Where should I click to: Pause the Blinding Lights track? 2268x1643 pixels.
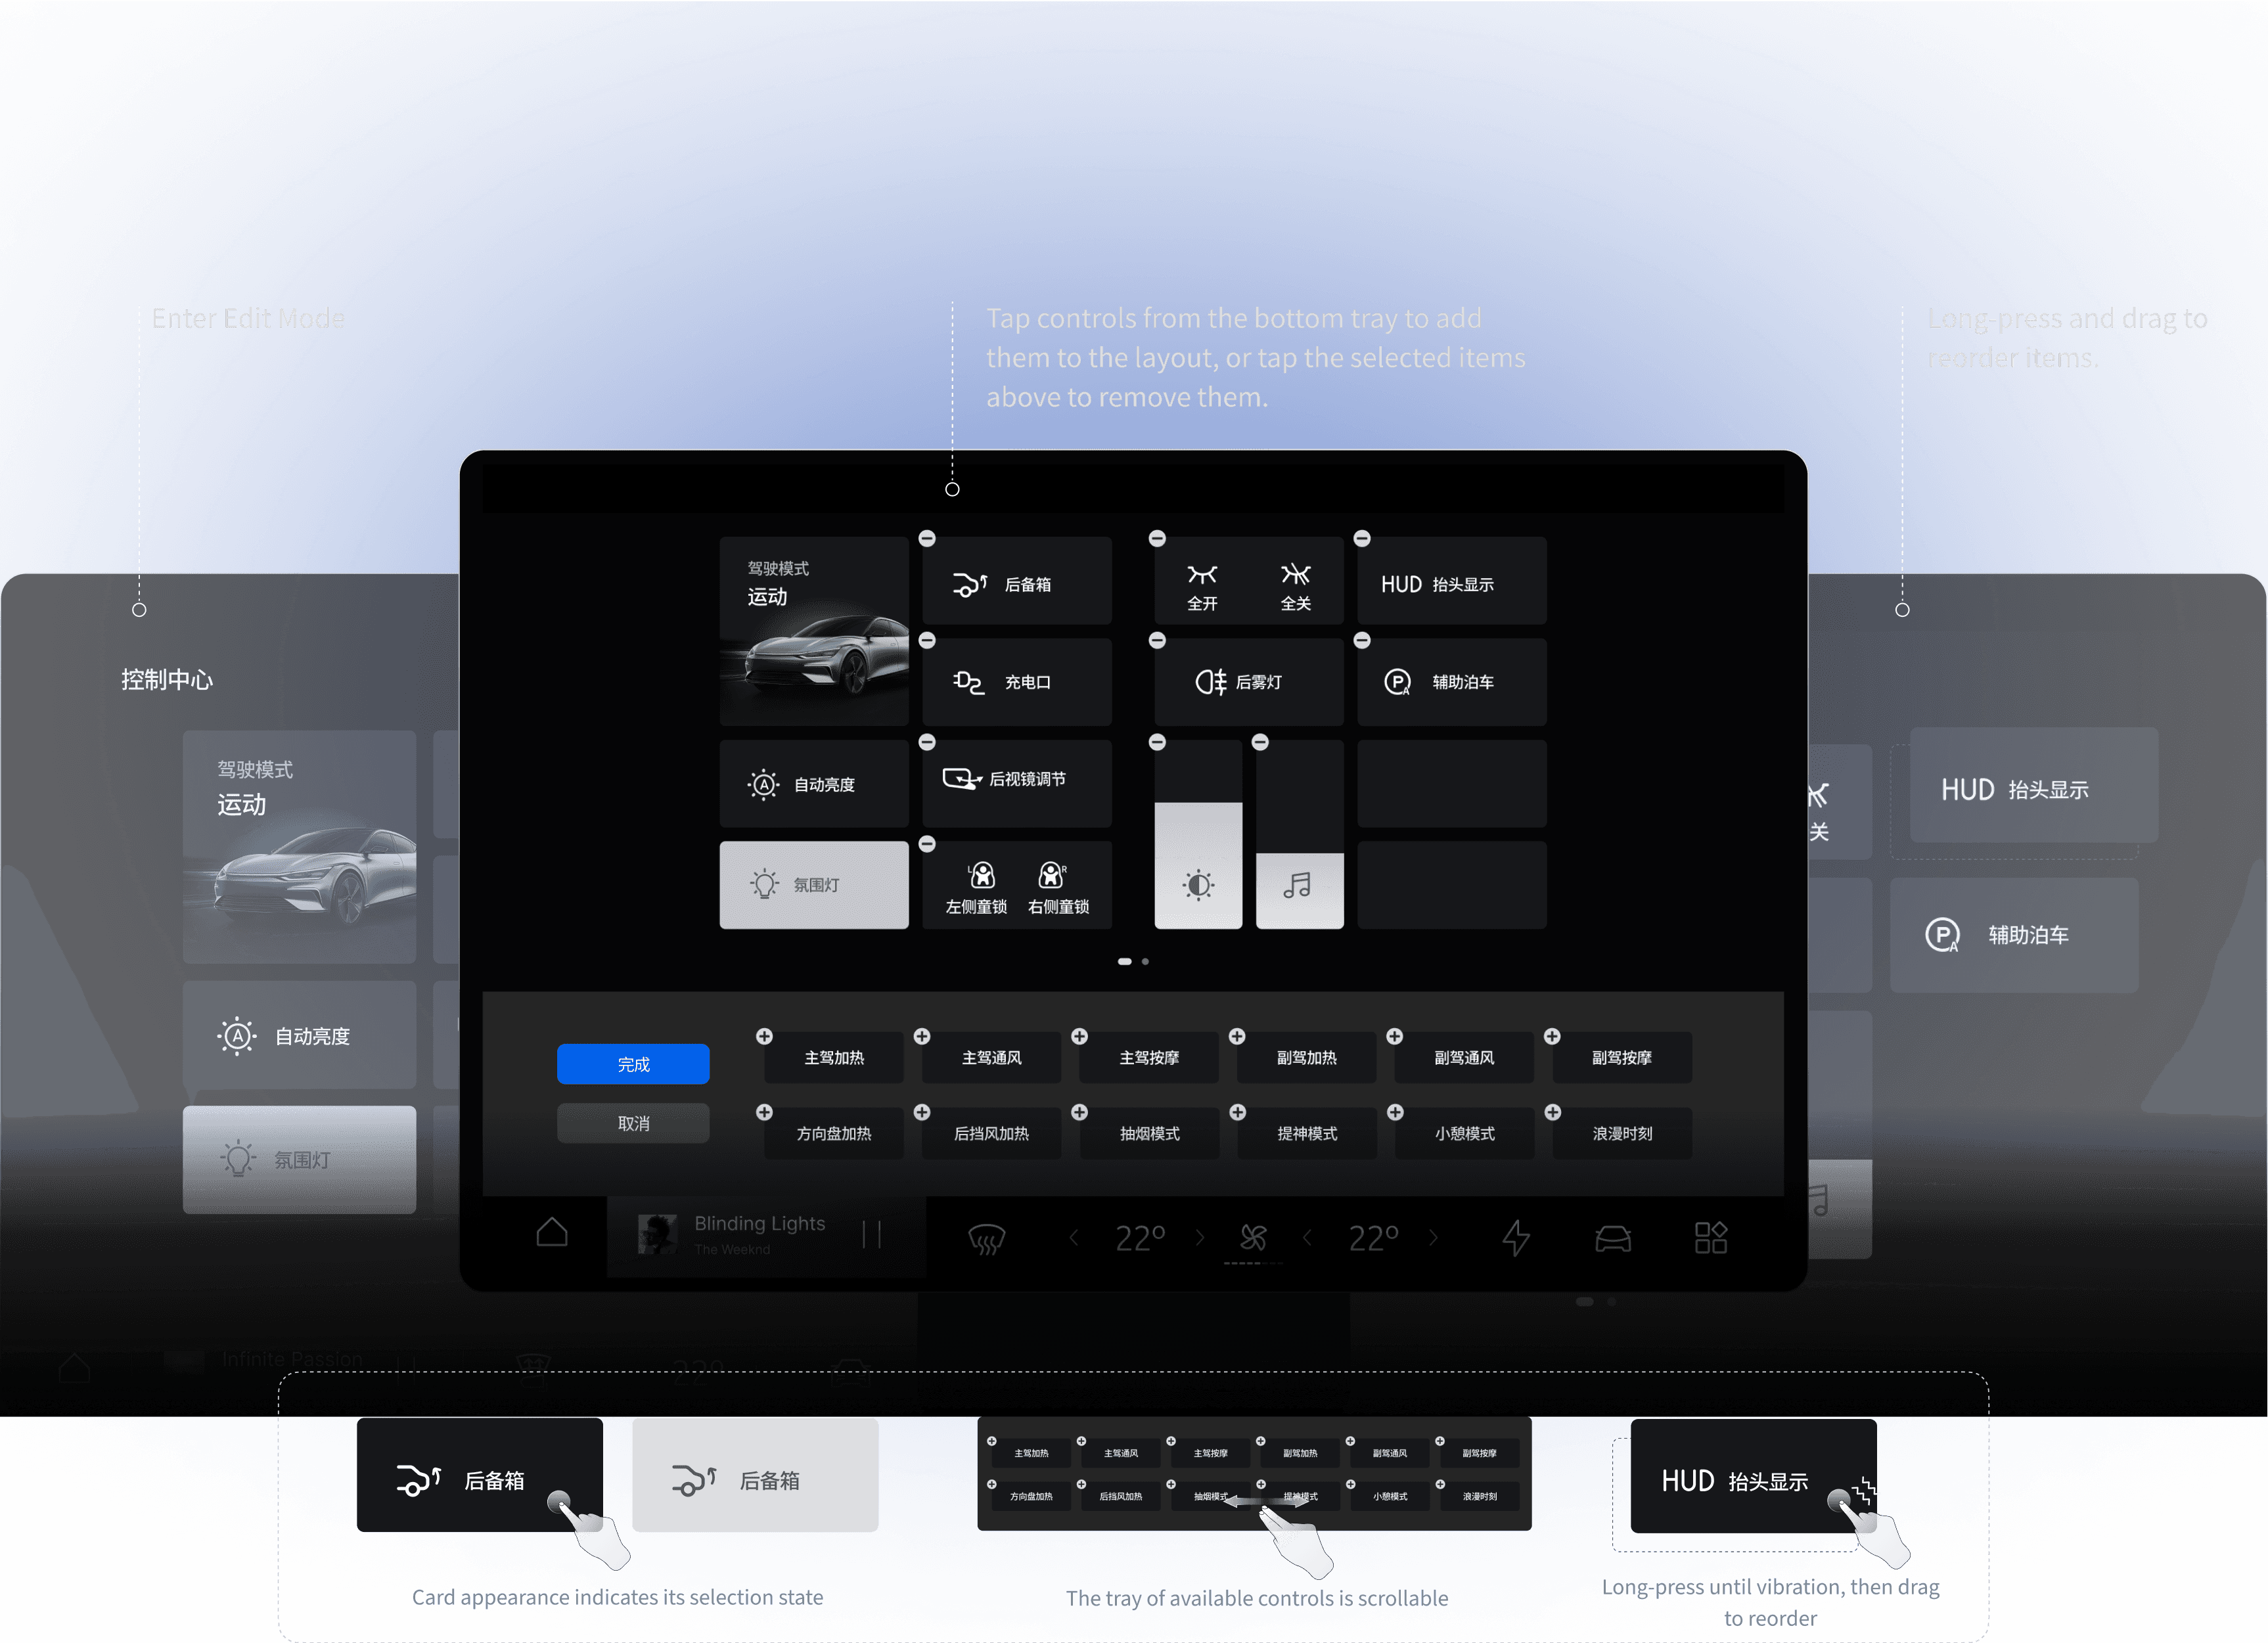(871, 1234)
